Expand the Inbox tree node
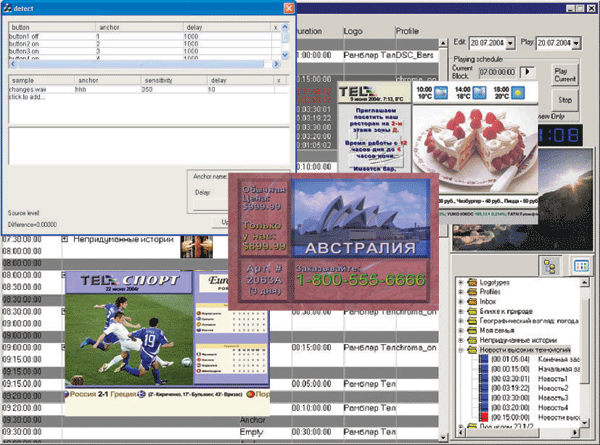Screen dimensions: 600x445 [461, 302]
